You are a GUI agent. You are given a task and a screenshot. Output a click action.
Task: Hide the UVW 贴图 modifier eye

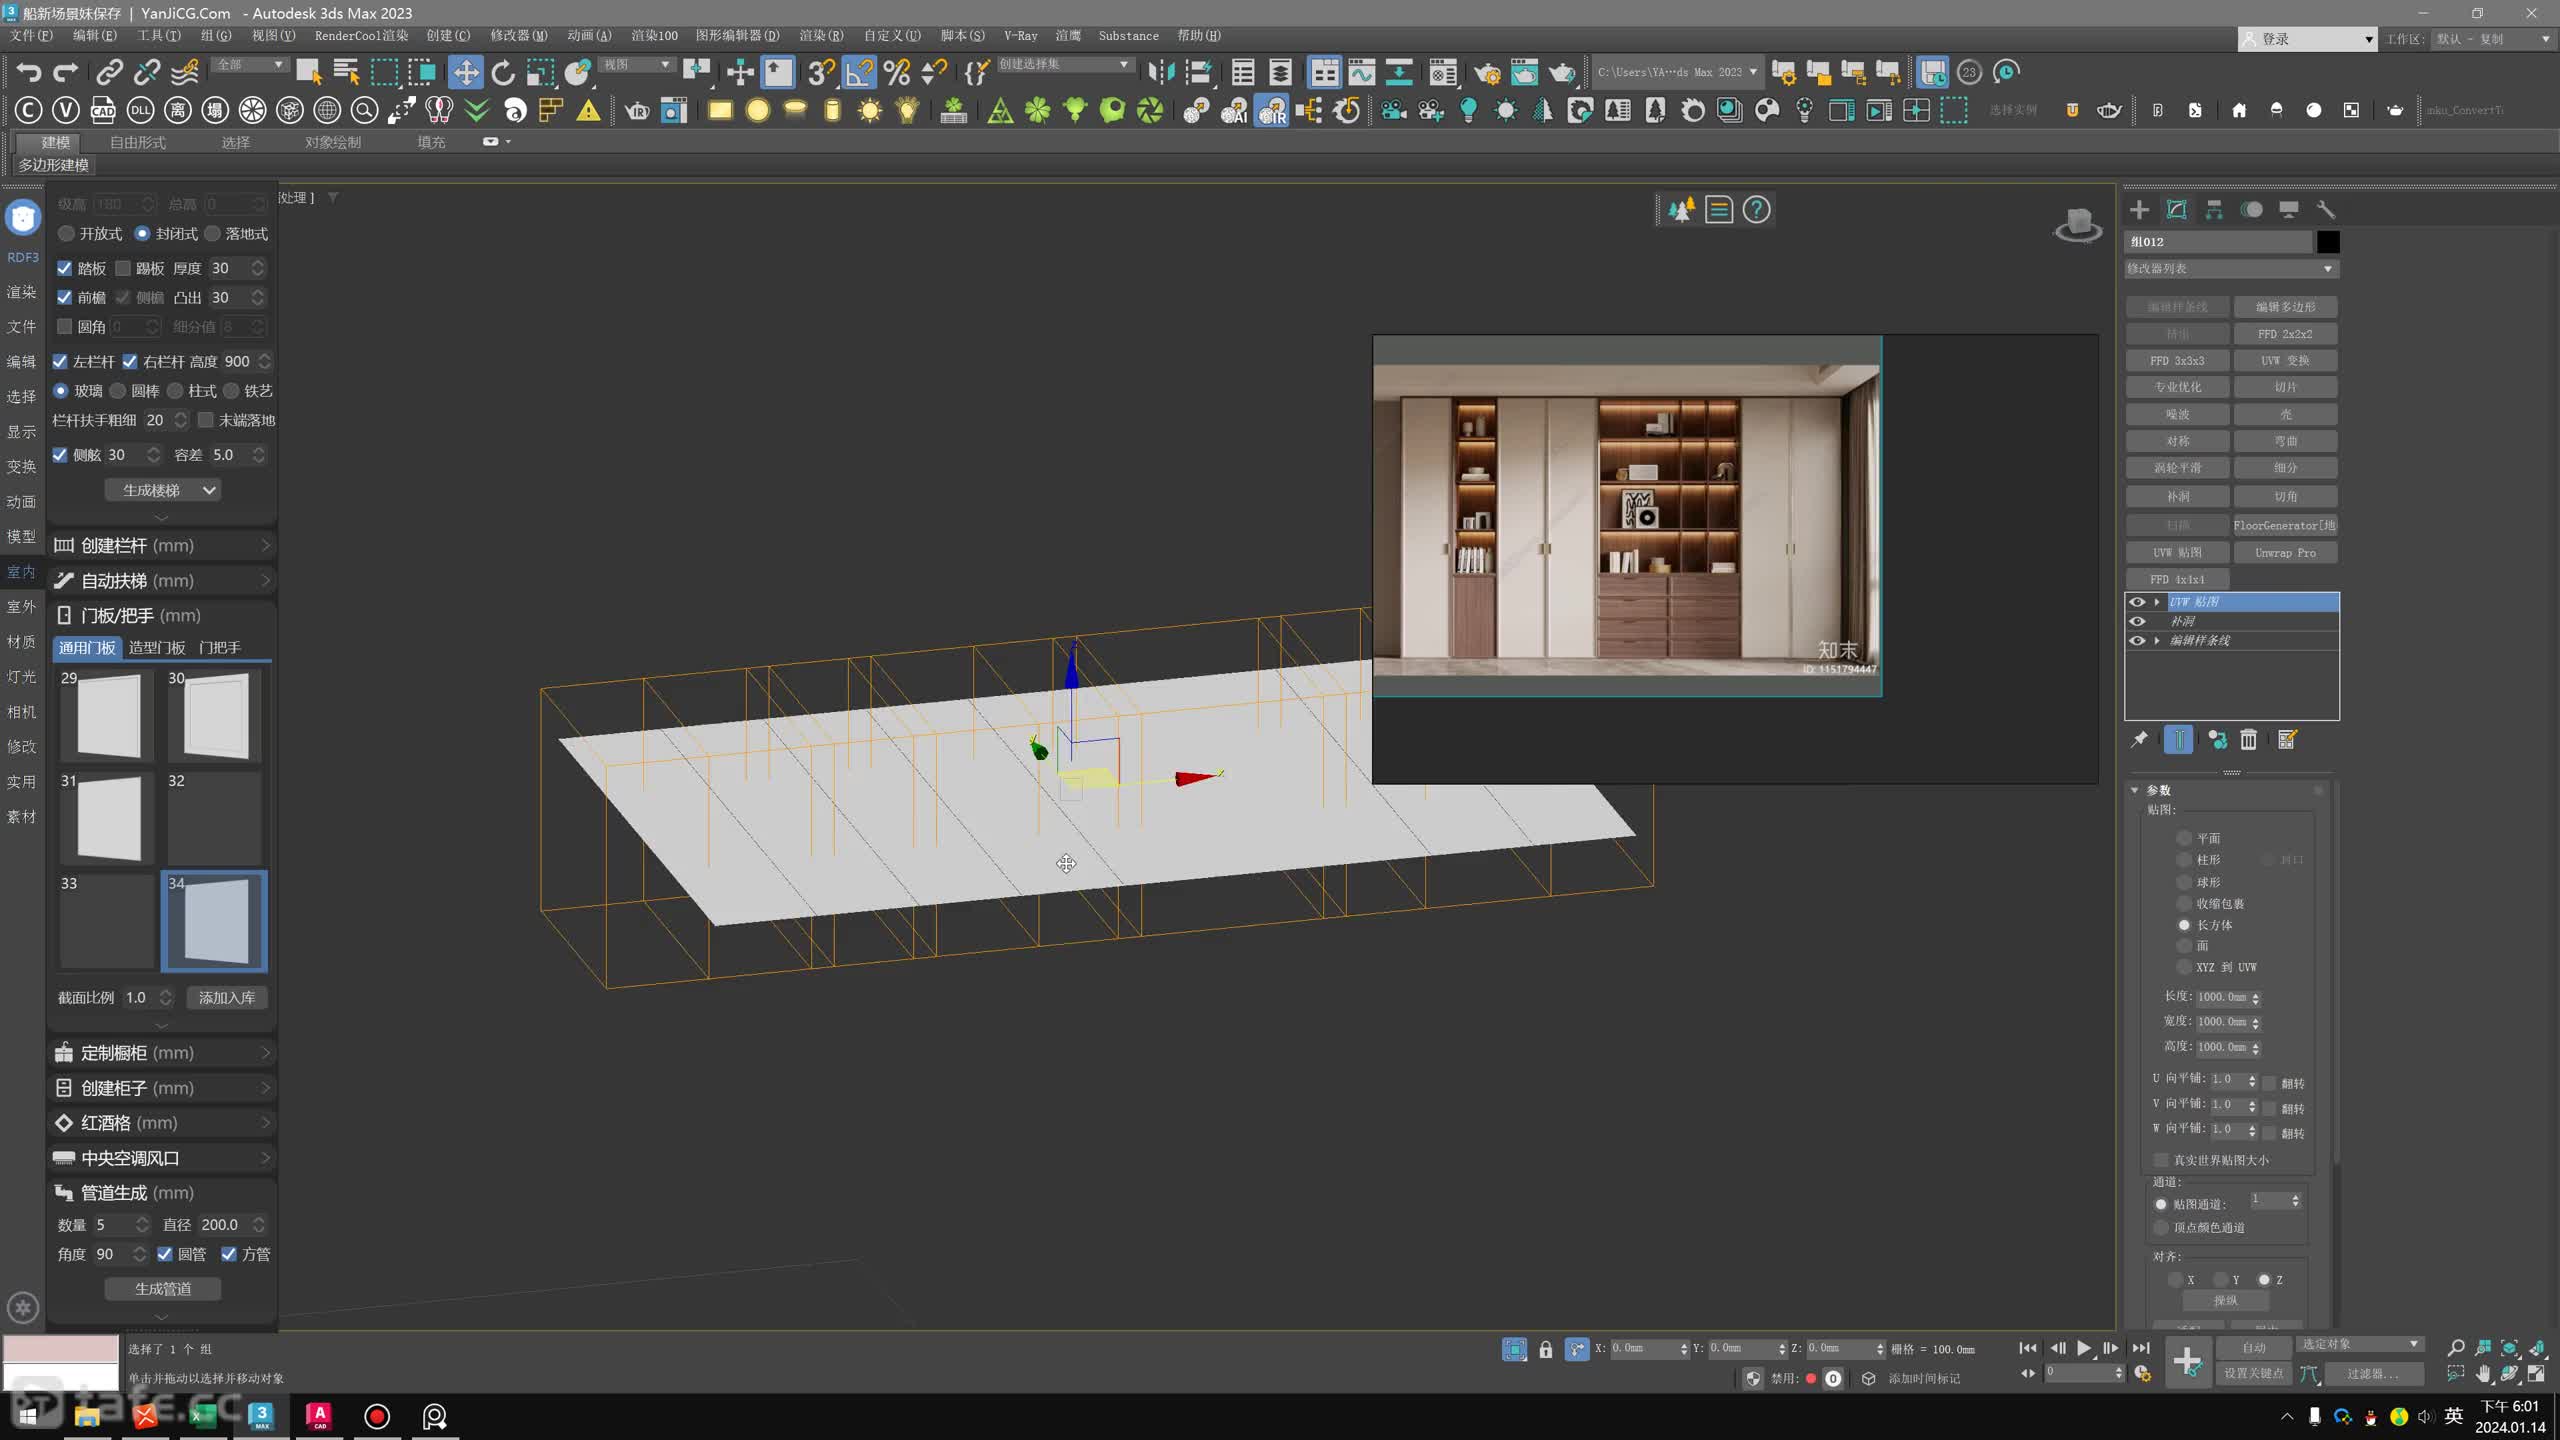[x=2138, y=601]
